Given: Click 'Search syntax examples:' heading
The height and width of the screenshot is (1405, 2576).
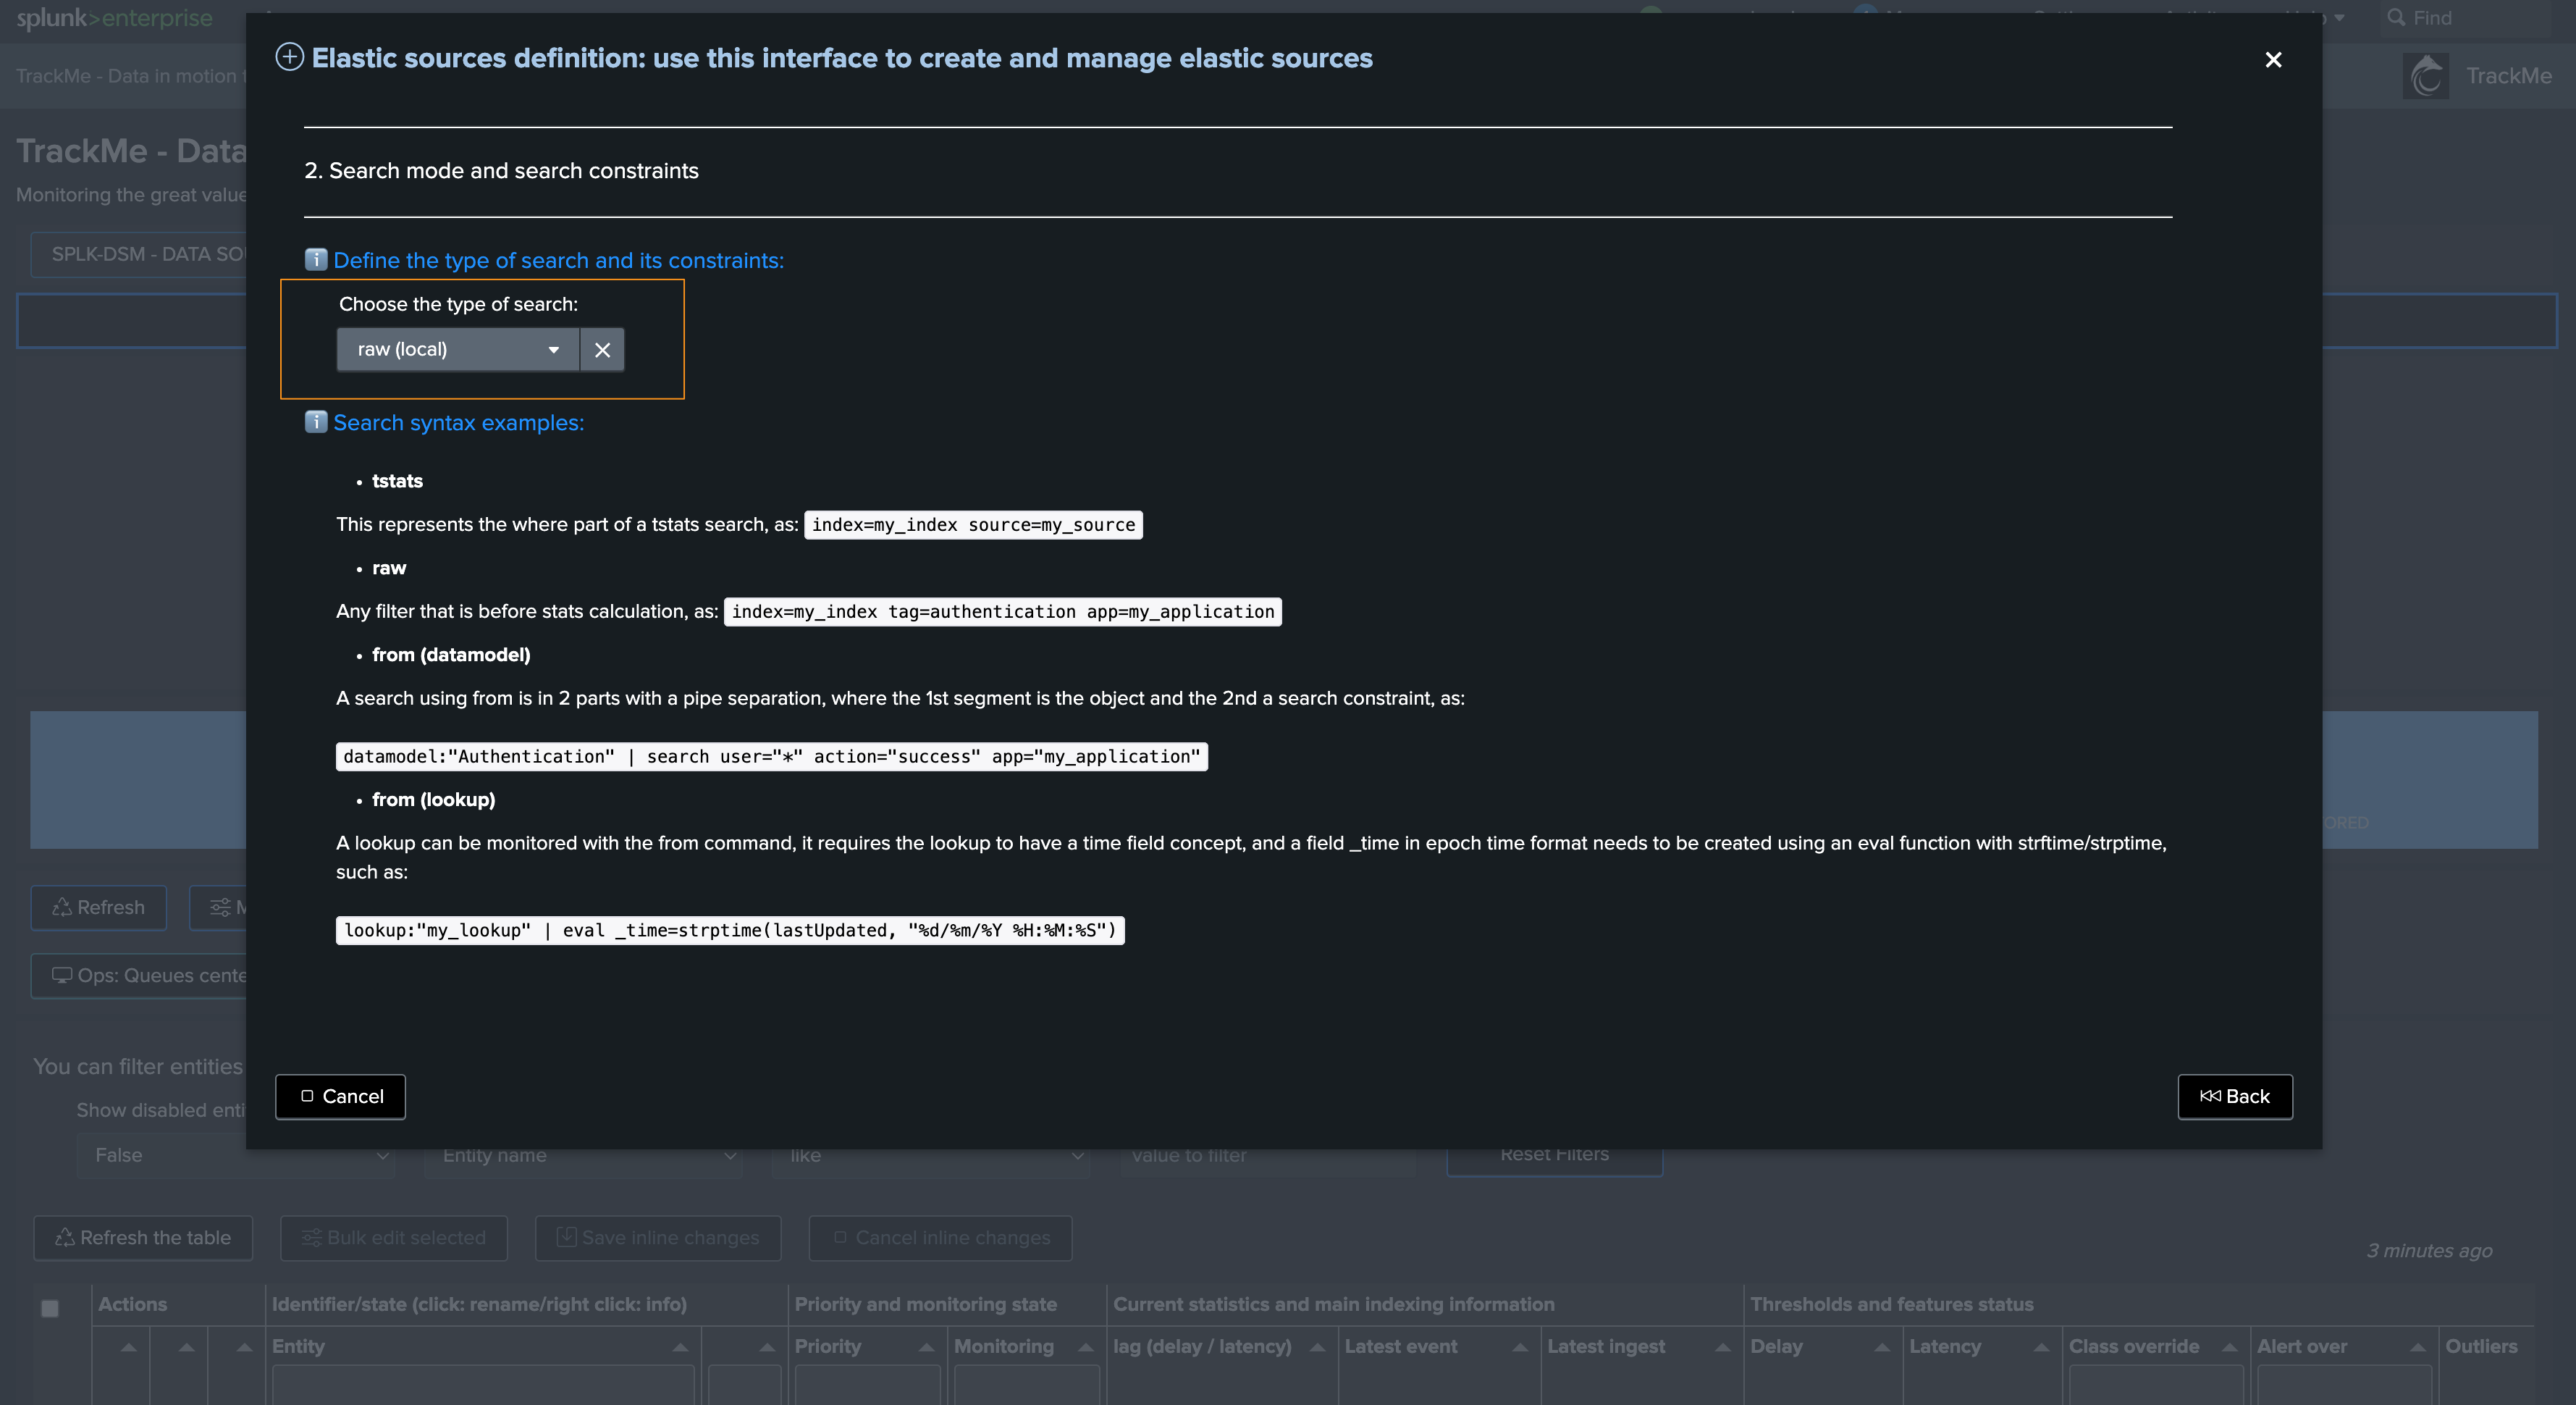Looking at the screenshot, I should [x=458, y=422].
